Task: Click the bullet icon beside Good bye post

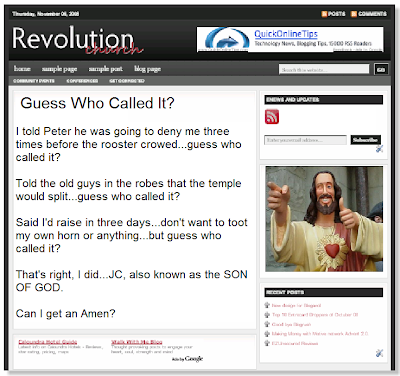Action: (267, 324)
